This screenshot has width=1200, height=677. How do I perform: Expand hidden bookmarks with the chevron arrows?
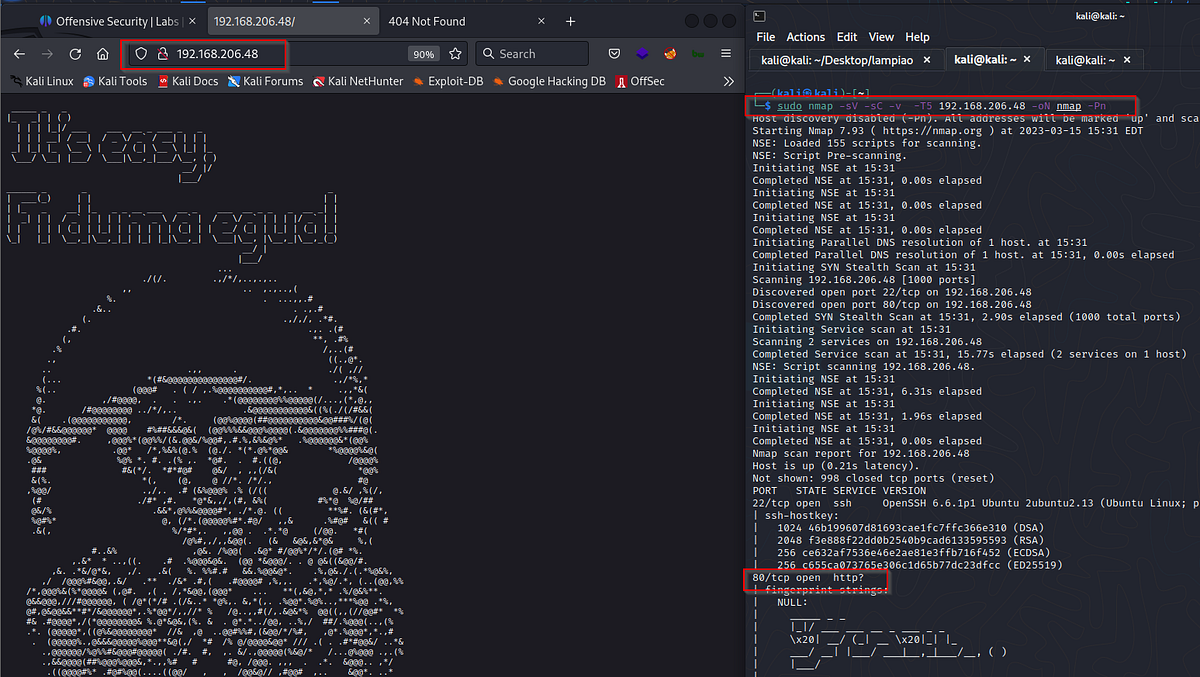click(729, 81)
